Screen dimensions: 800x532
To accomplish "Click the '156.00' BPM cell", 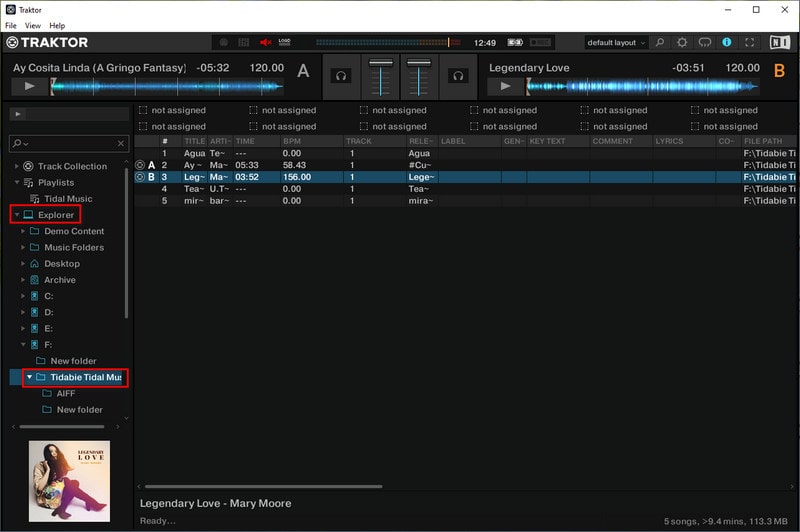I will (x=312, y=177).
